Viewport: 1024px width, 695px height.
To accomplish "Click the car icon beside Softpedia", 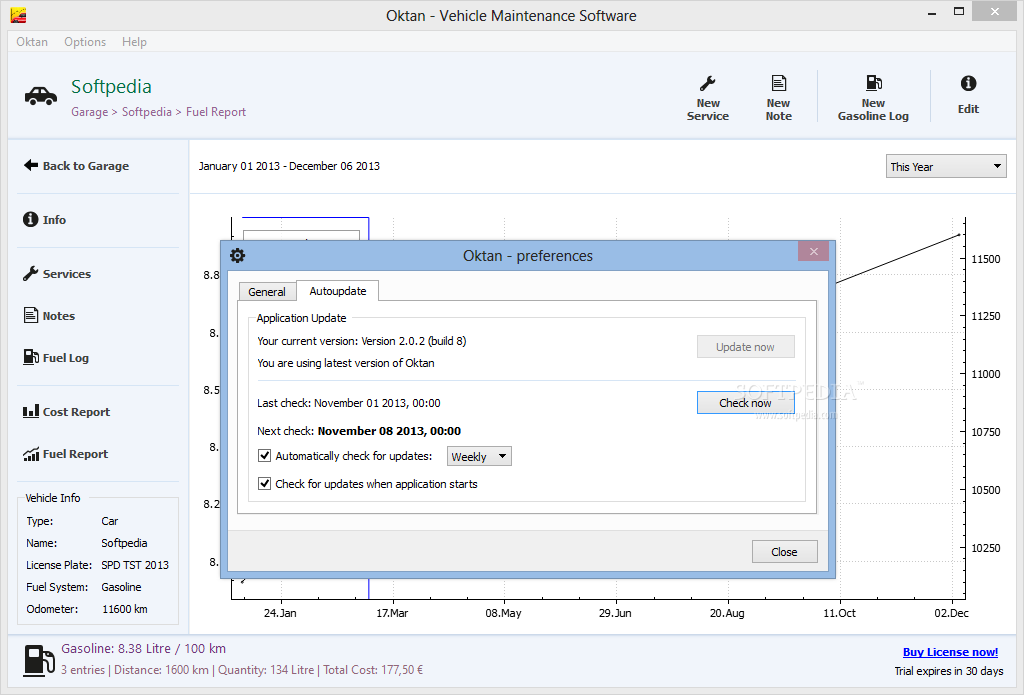I will (40, 96).
